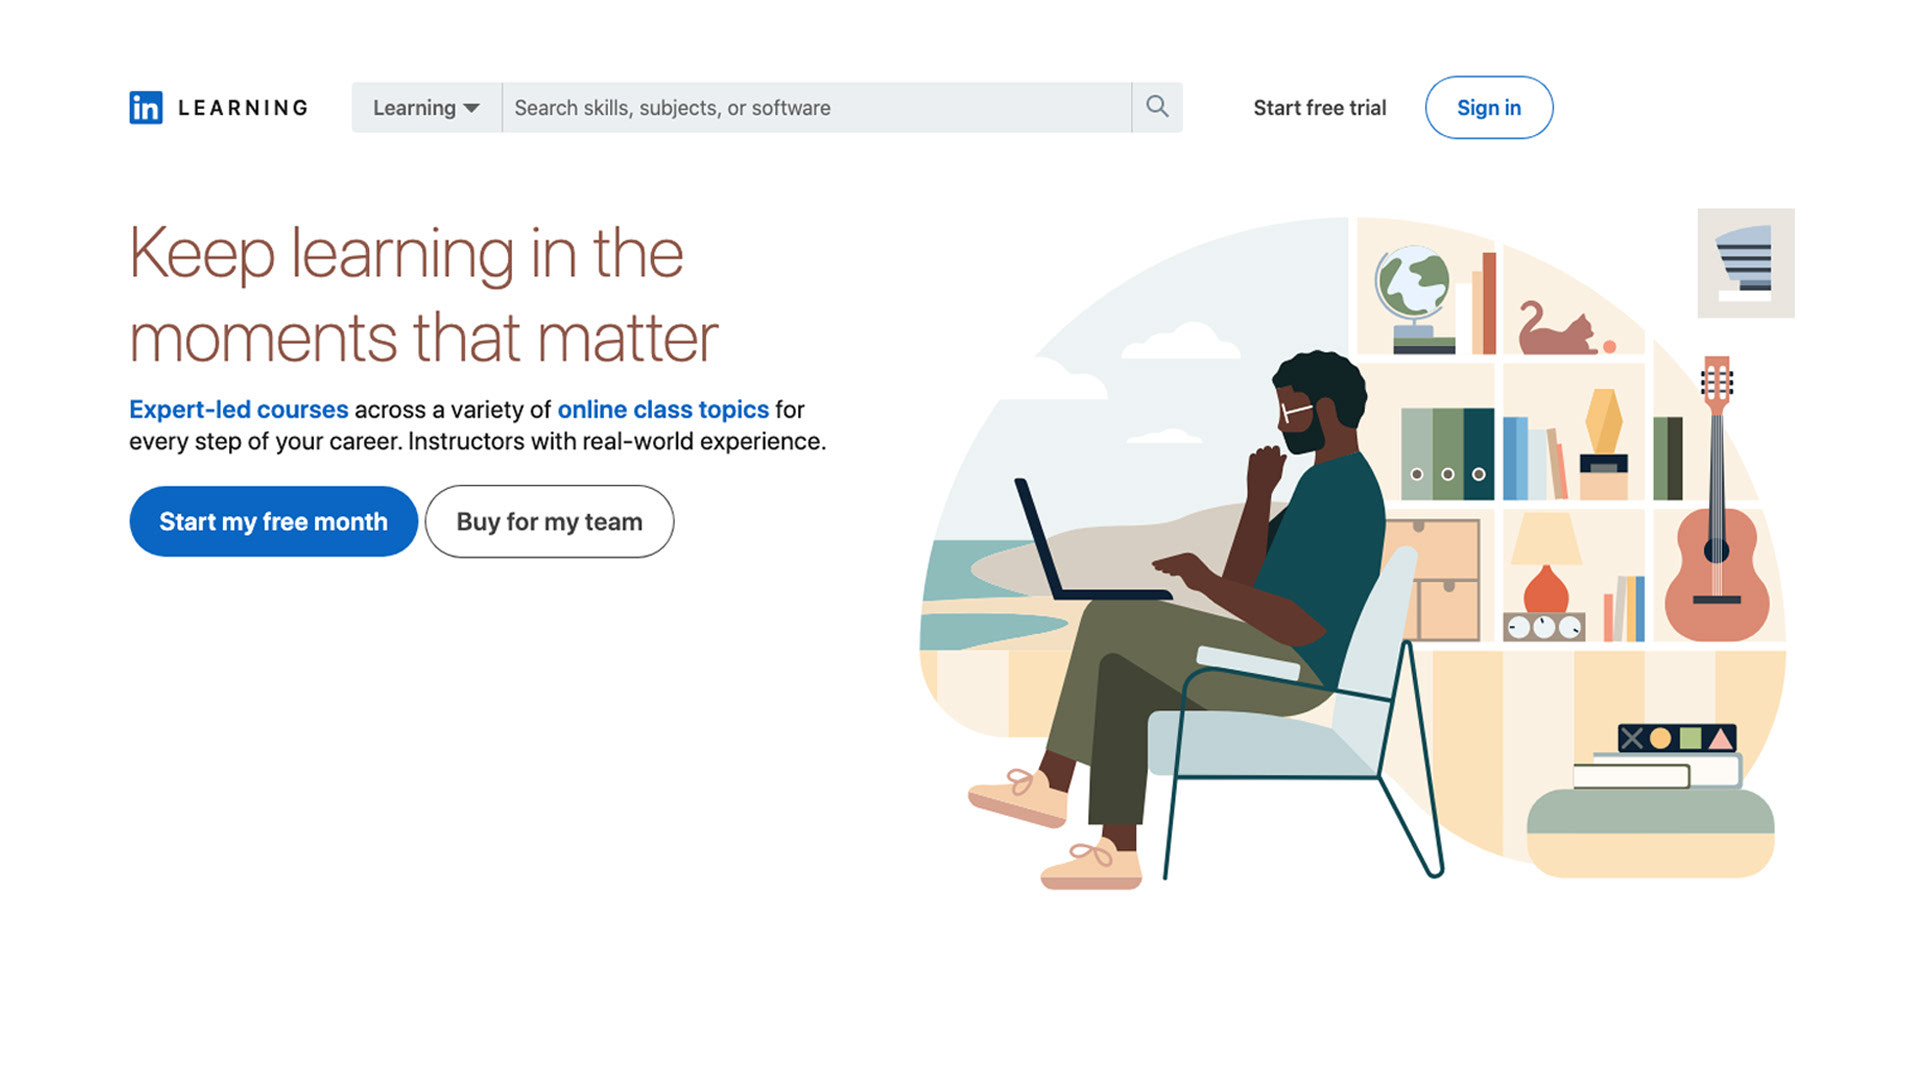
Task: Open the Start free trial link
Action: pos(1319,107)
